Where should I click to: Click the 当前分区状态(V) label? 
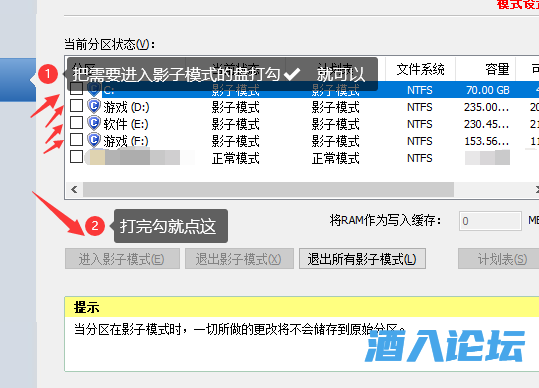[x=110, y=44]
